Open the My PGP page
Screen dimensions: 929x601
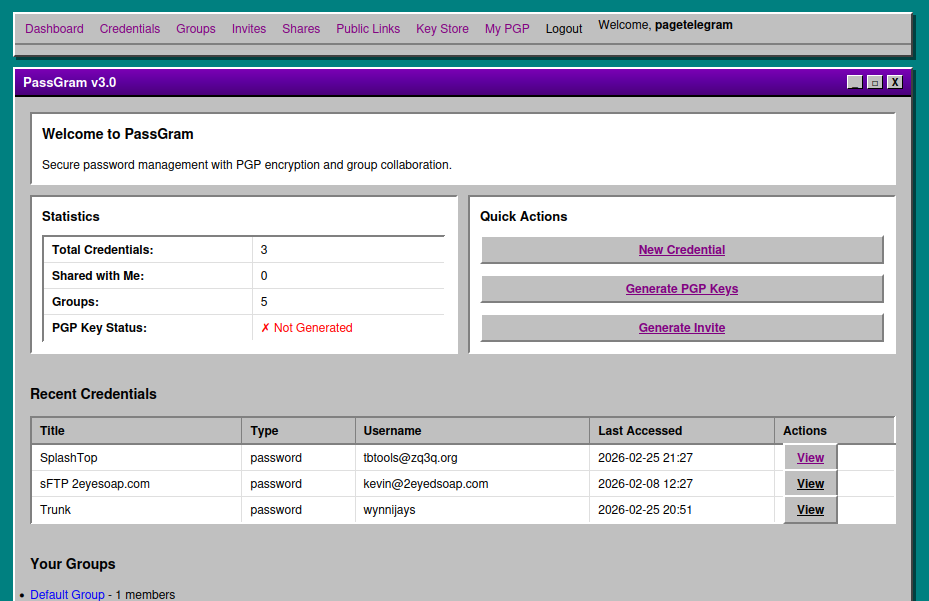click(x=507, y=29)
